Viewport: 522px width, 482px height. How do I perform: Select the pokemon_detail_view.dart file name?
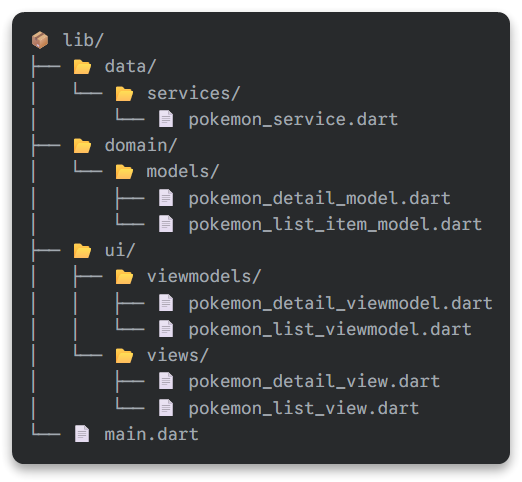pyautogui.click(x=314, y=382)
